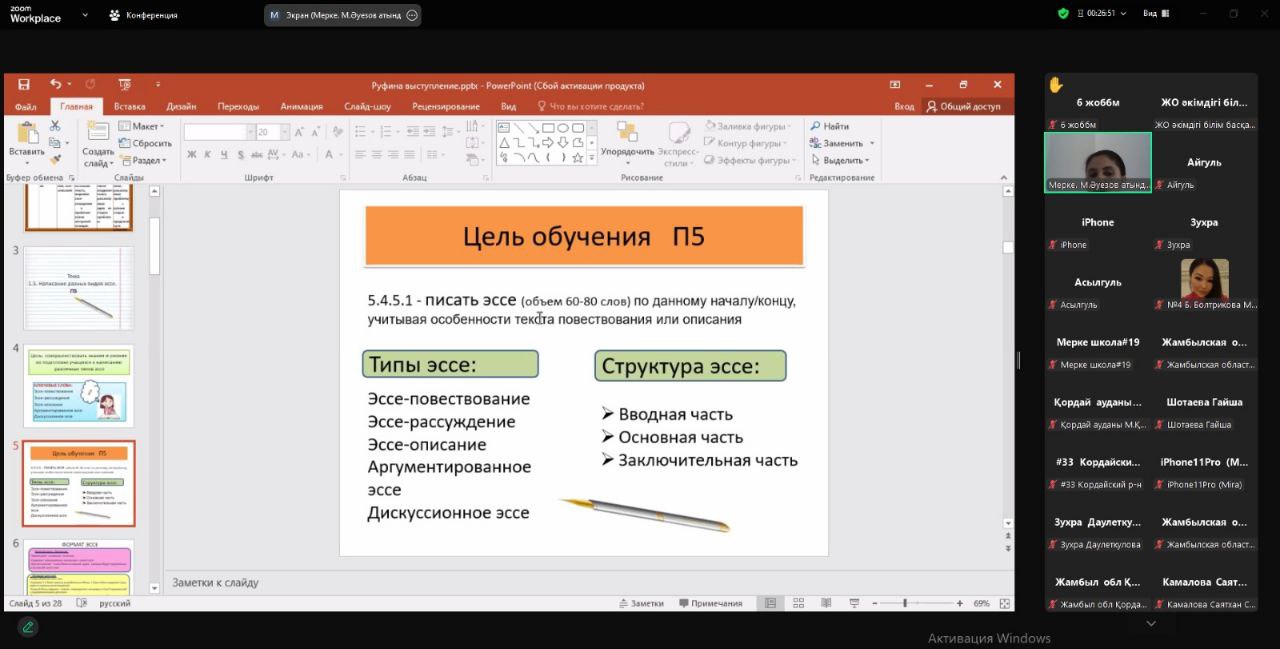Image resolution: width=1280 pixels, height=649 pixels.
Task: Open the Примечания comments pane
Action: click(x=710, y=603)
